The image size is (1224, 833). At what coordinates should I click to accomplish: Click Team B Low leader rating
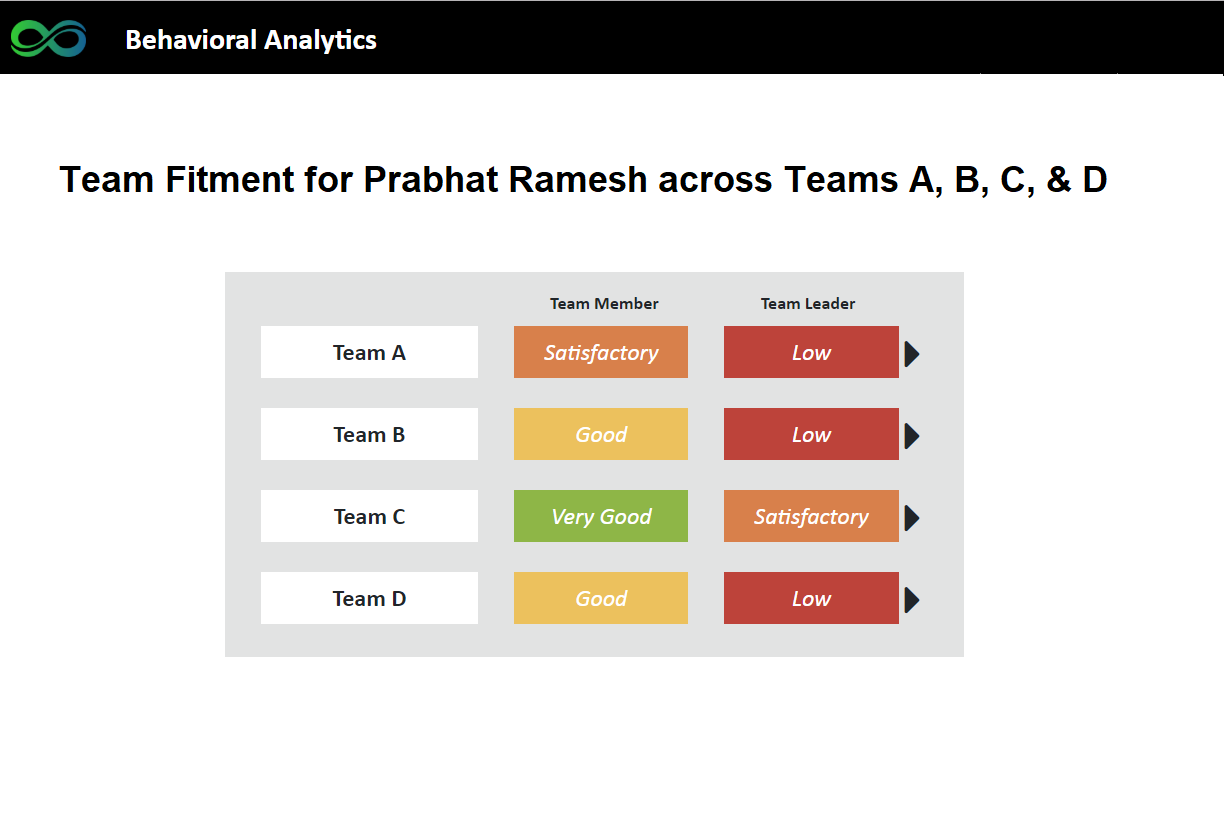[x=811, y=434]
